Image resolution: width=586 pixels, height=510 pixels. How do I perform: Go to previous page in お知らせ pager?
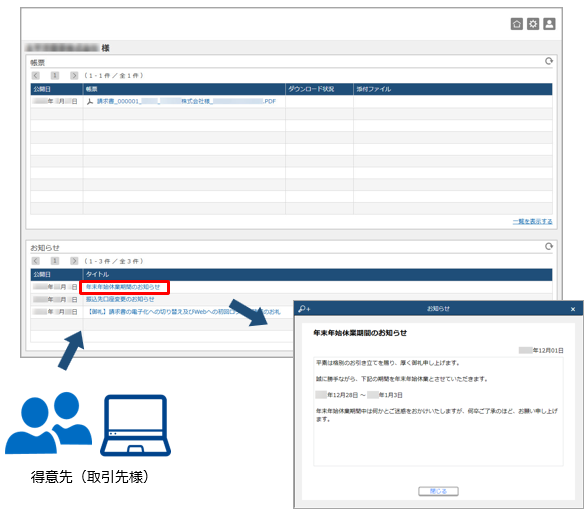pyautogui.click(x=36, y=261)
